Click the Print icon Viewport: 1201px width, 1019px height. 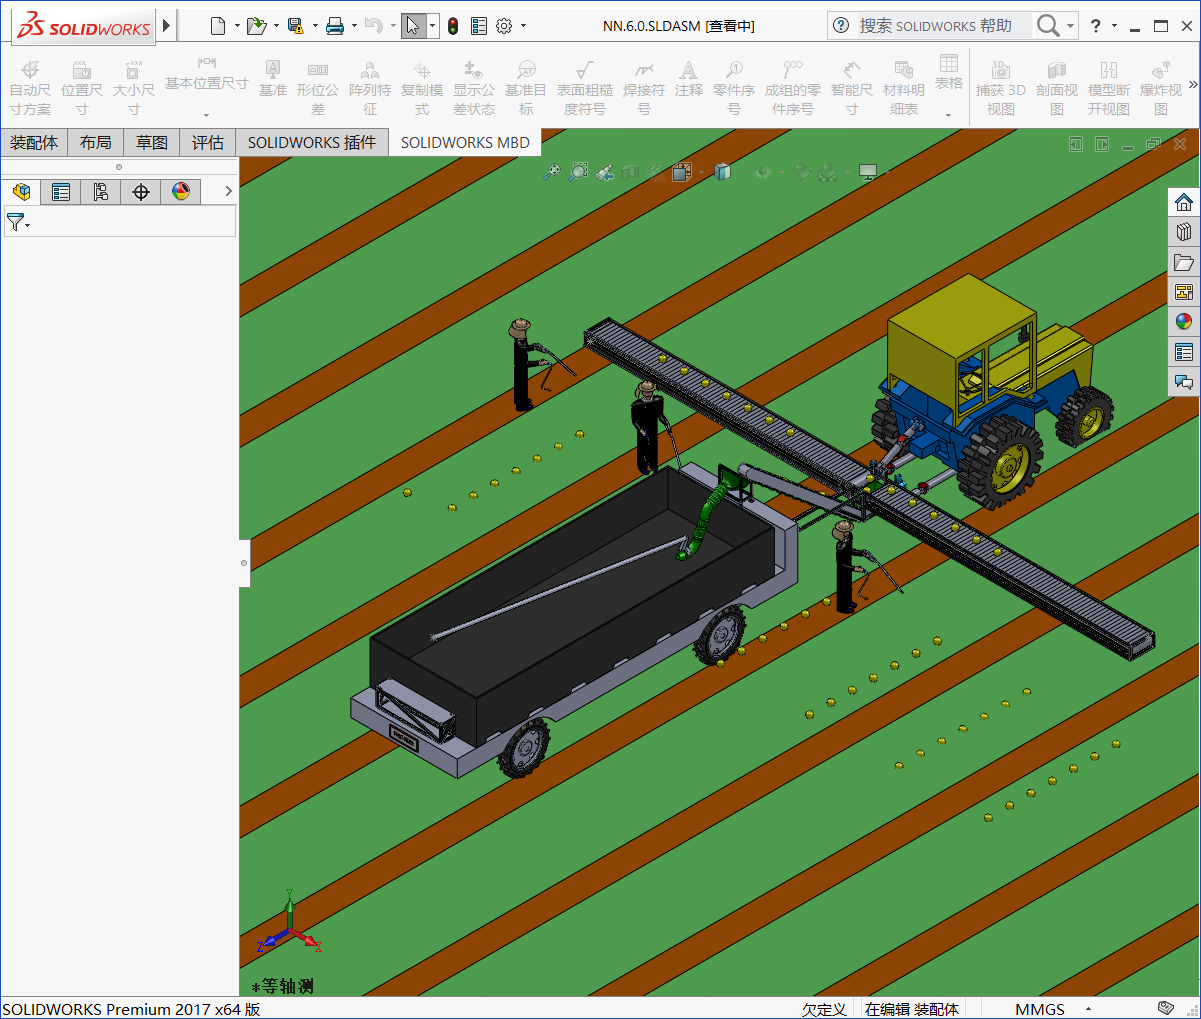click(335, 26)
